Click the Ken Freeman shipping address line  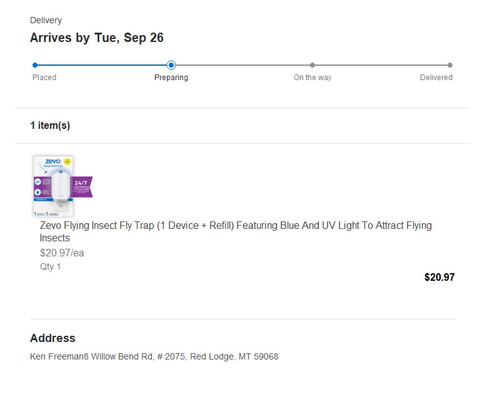click(x=154, y=356)
